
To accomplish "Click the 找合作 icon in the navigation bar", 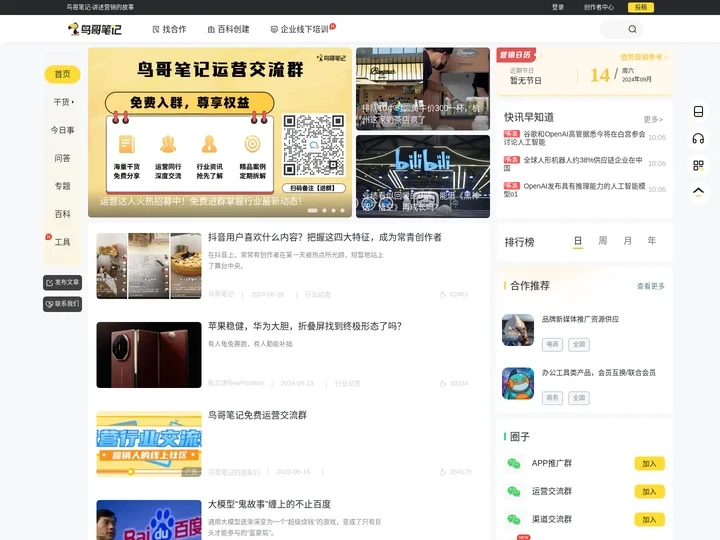I will tap(156, 29).
